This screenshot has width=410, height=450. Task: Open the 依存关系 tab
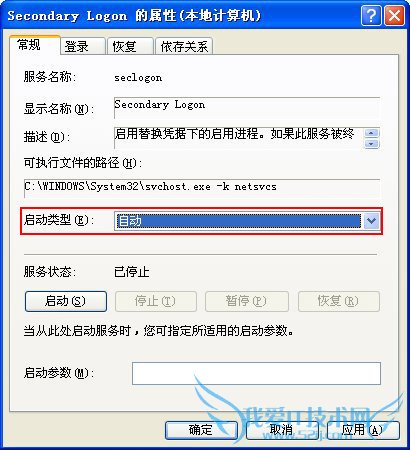(x=184, y=46)
